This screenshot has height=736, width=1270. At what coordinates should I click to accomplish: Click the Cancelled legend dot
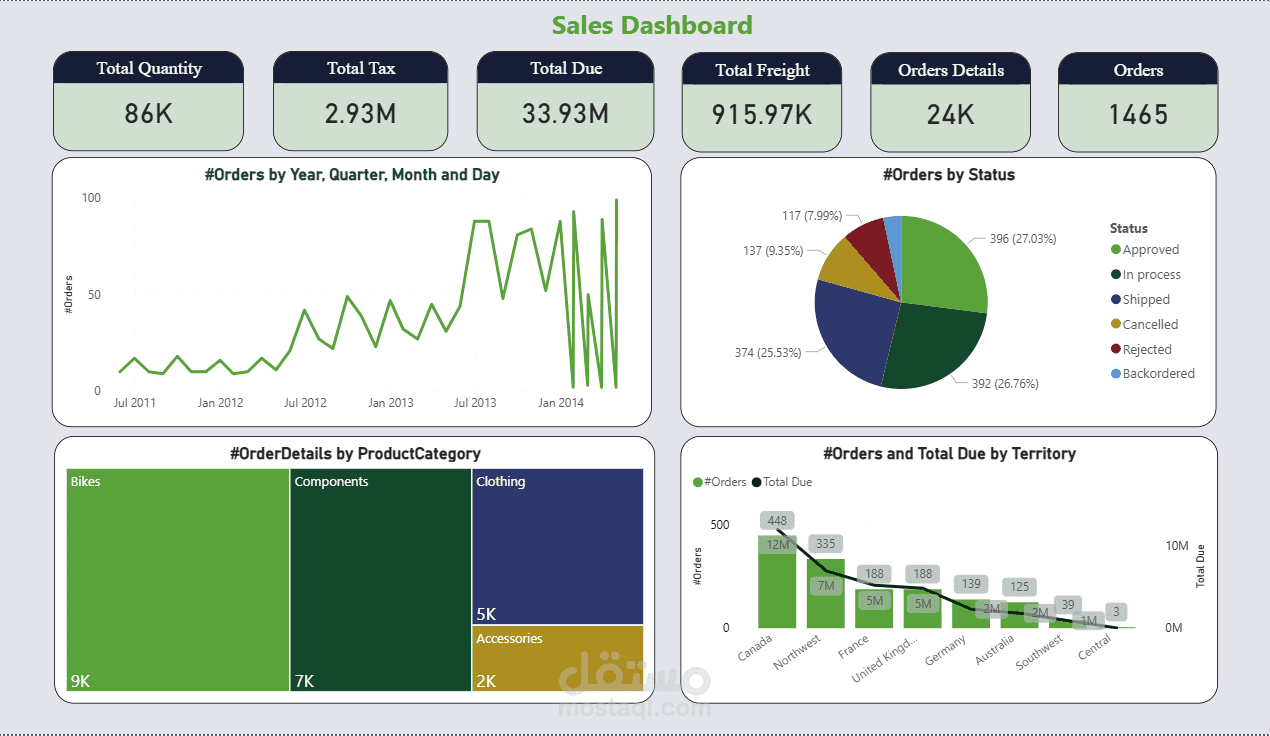(x=1117, y=324)
